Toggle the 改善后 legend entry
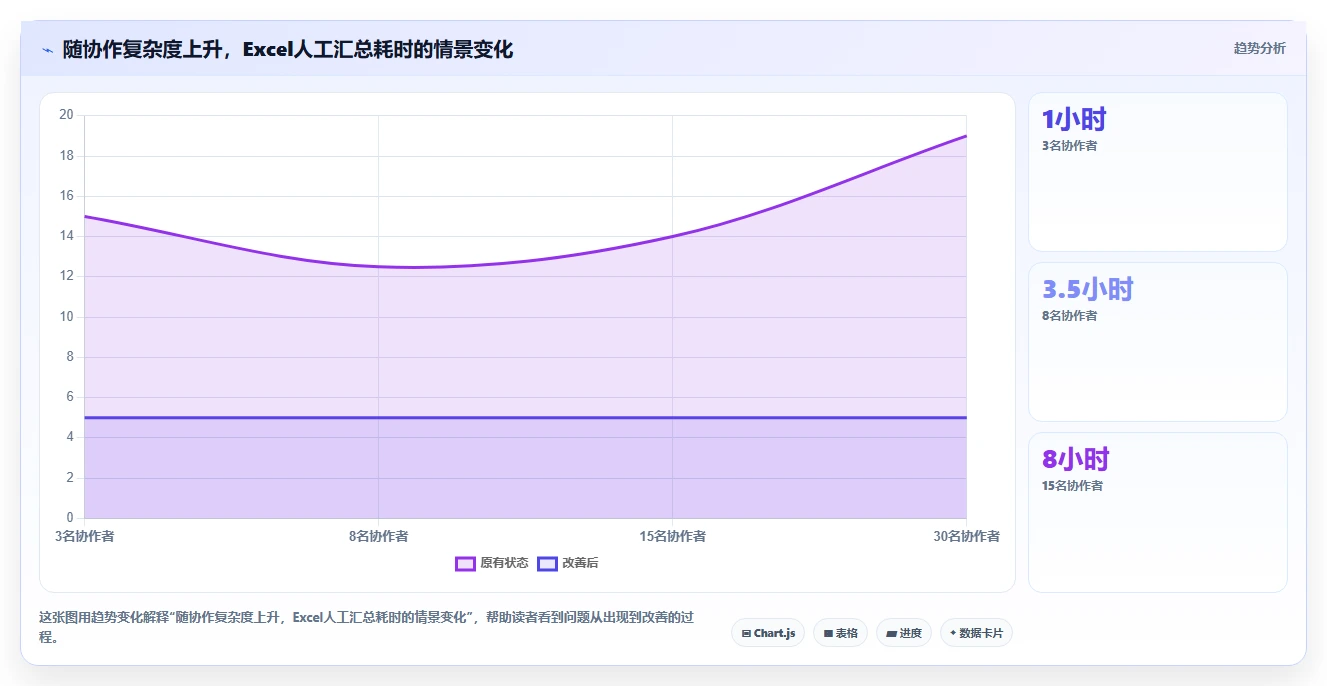This screenshot has width=1327, height=686. (x=568, y=563)
